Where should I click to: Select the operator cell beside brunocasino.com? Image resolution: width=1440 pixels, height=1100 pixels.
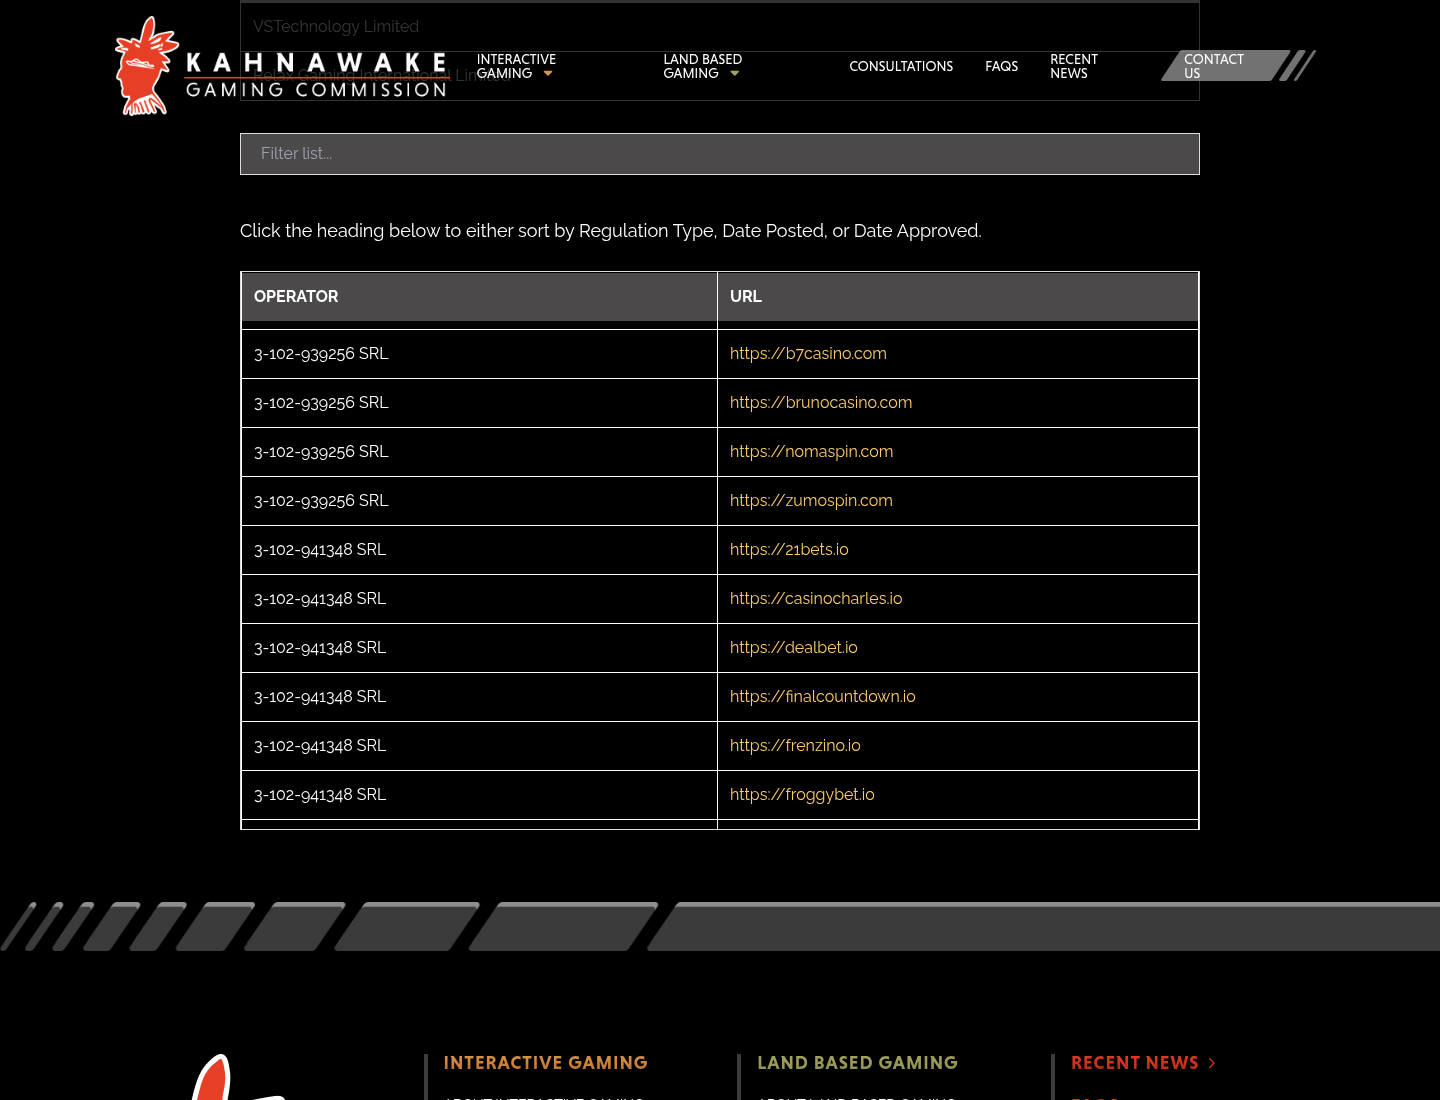click(479, 403)
